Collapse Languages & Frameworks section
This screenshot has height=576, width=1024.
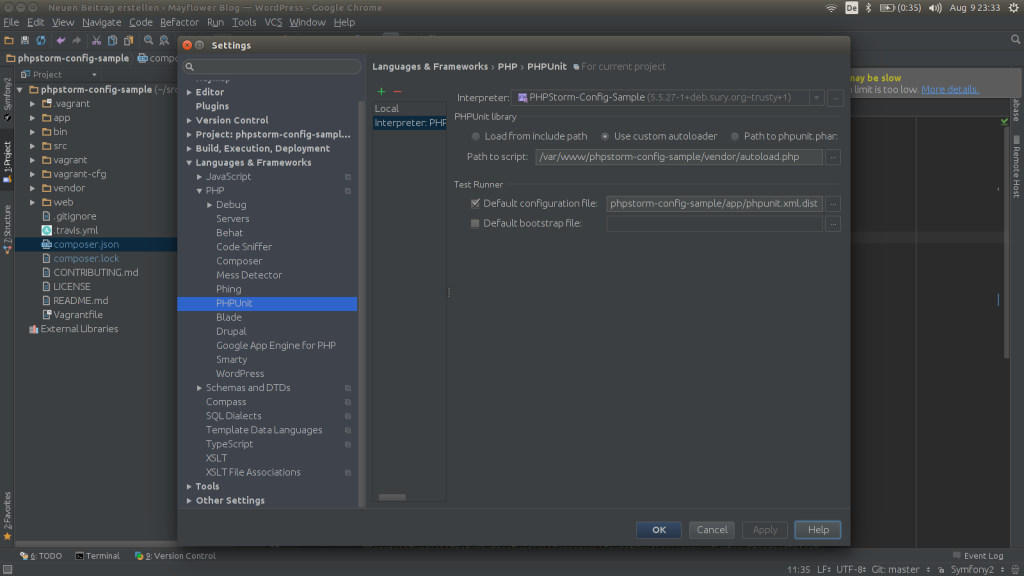point(189,163)
